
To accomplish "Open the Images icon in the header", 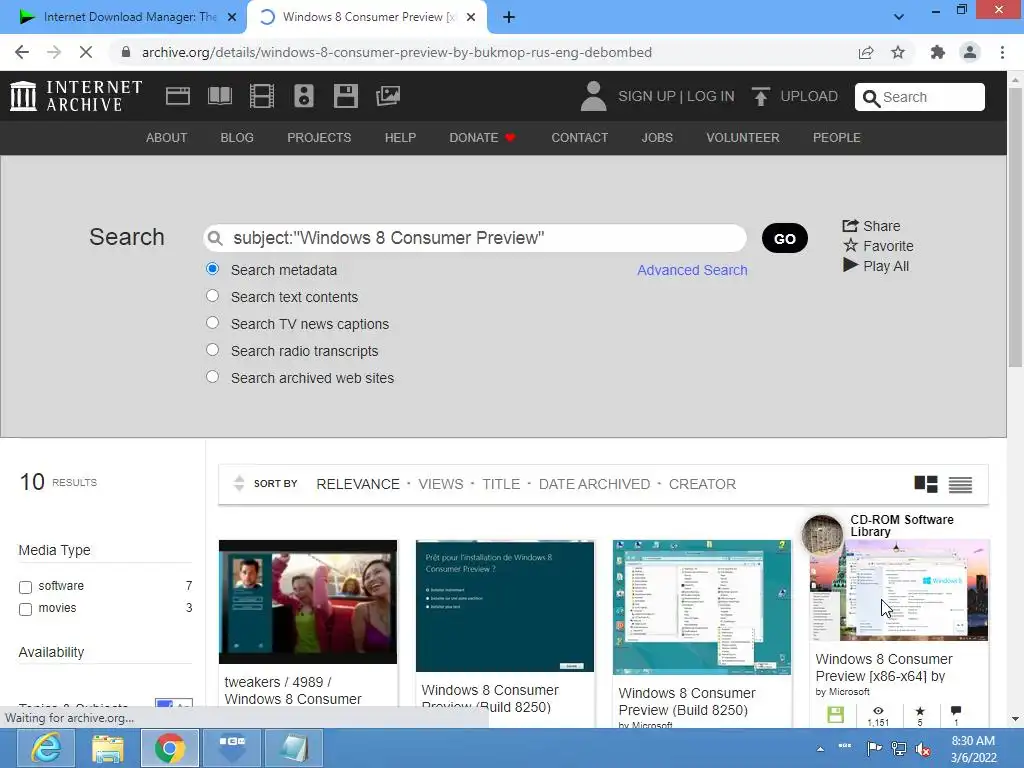I will click(388, 96).
